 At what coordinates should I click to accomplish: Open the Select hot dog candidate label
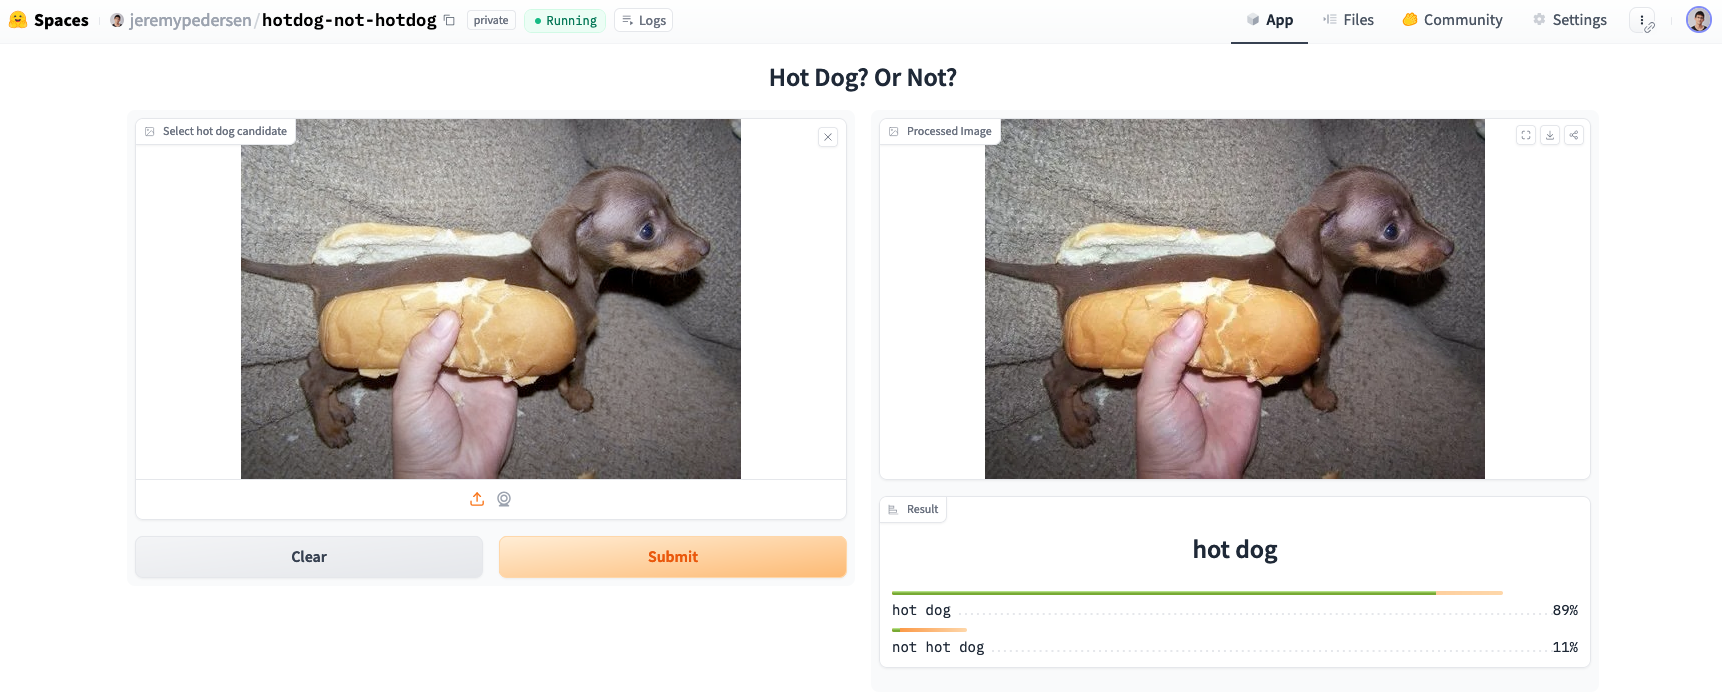pos(216,131)
